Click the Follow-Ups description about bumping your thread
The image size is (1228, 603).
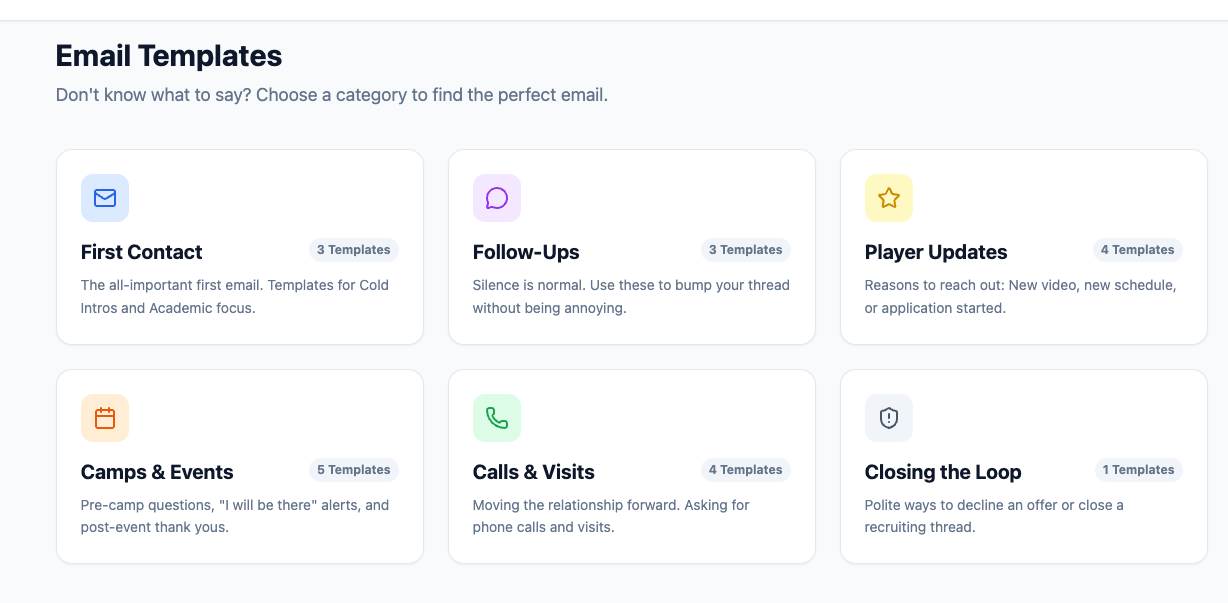631,297
